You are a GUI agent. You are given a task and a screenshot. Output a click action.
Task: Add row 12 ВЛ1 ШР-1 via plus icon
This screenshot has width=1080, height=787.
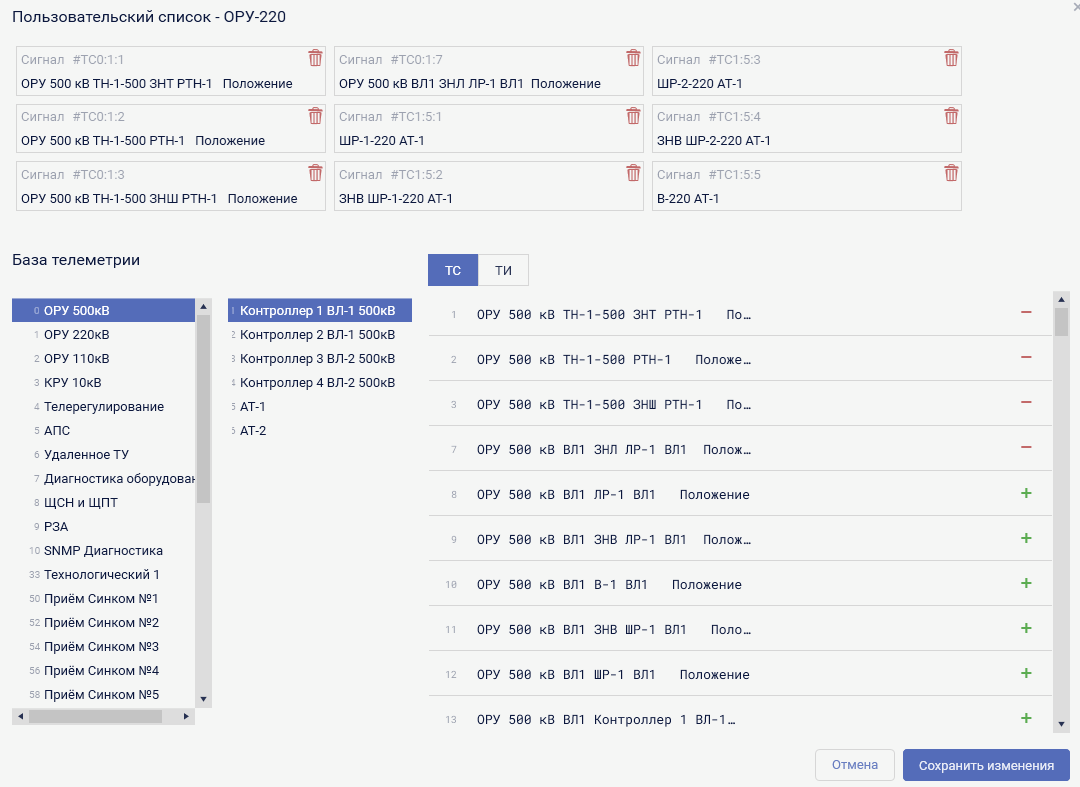tap(1025, 673)
